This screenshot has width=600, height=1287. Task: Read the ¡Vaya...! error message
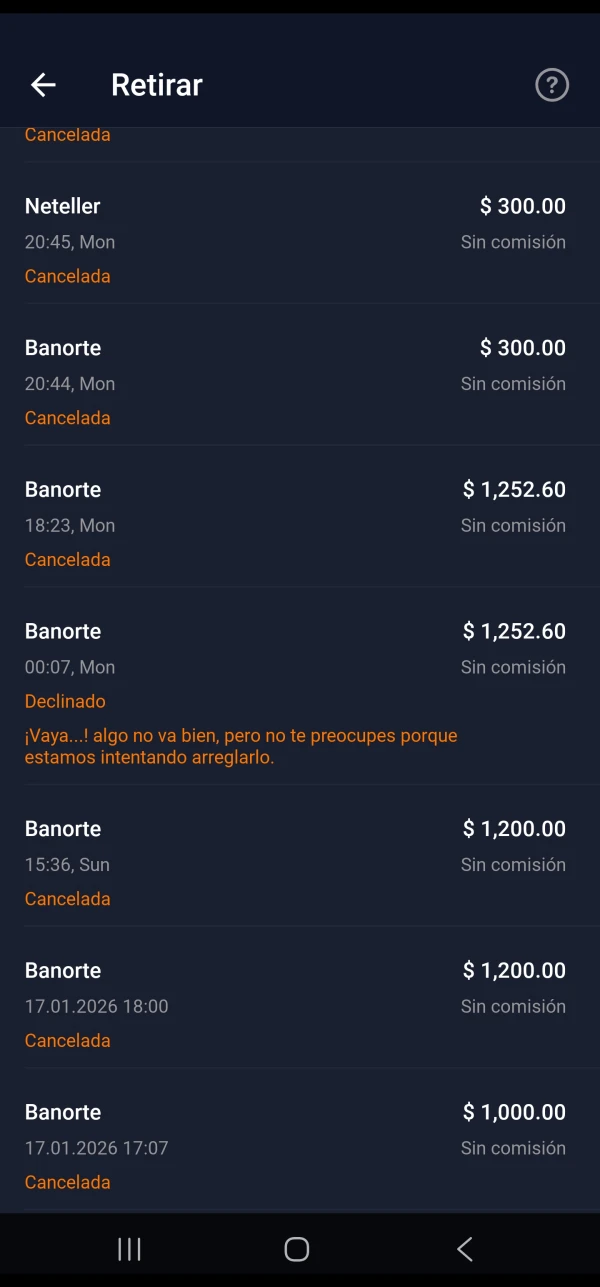click(x=241, y=746)
